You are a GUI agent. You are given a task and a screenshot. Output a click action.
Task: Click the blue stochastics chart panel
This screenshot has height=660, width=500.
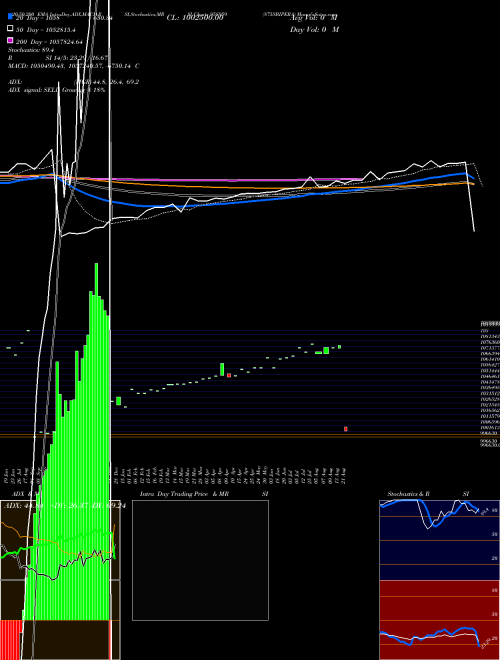coord(439,540)
